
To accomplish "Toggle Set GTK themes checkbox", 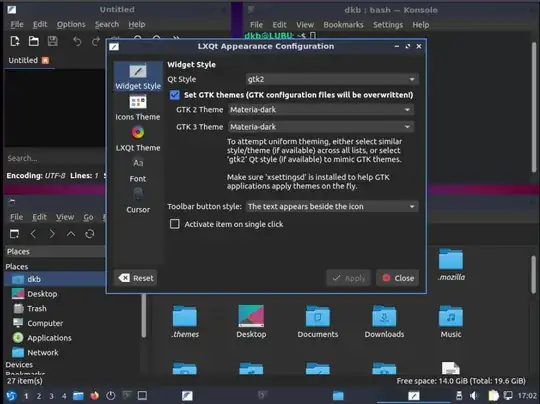I will (x=175, y=95).
